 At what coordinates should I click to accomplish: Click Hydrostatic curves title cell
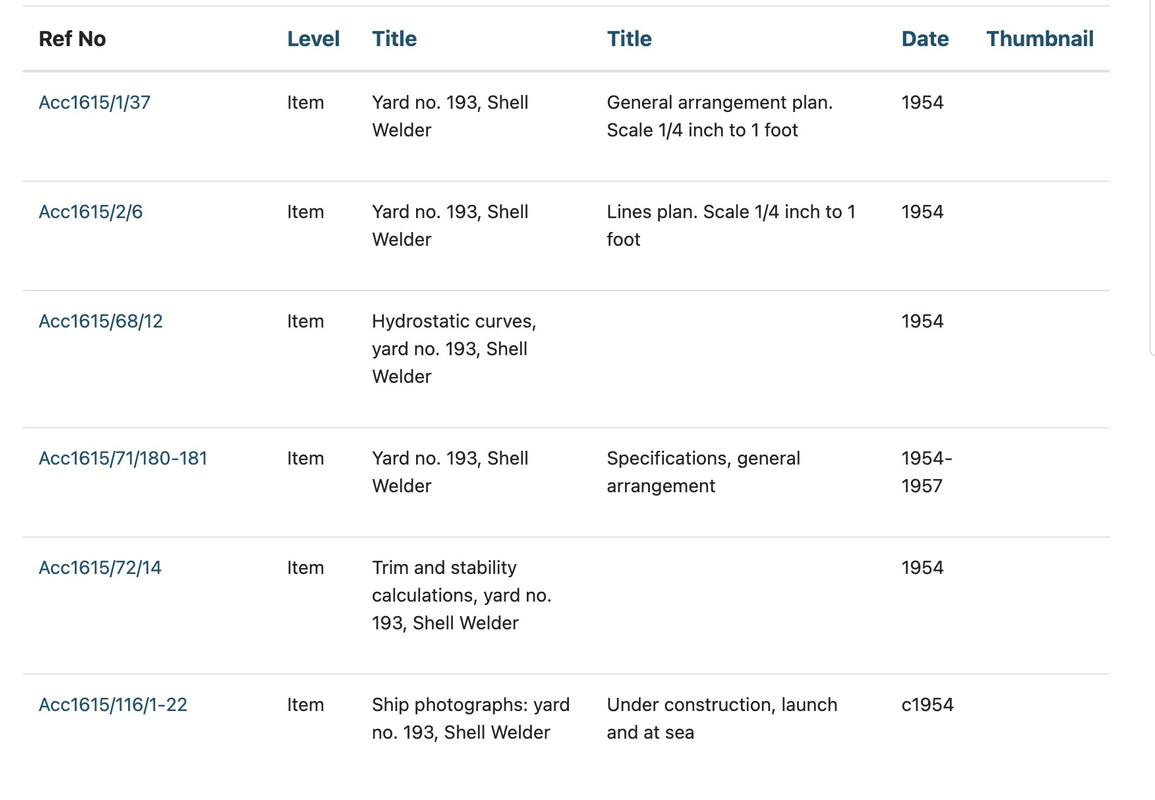[x=452, y=348]
